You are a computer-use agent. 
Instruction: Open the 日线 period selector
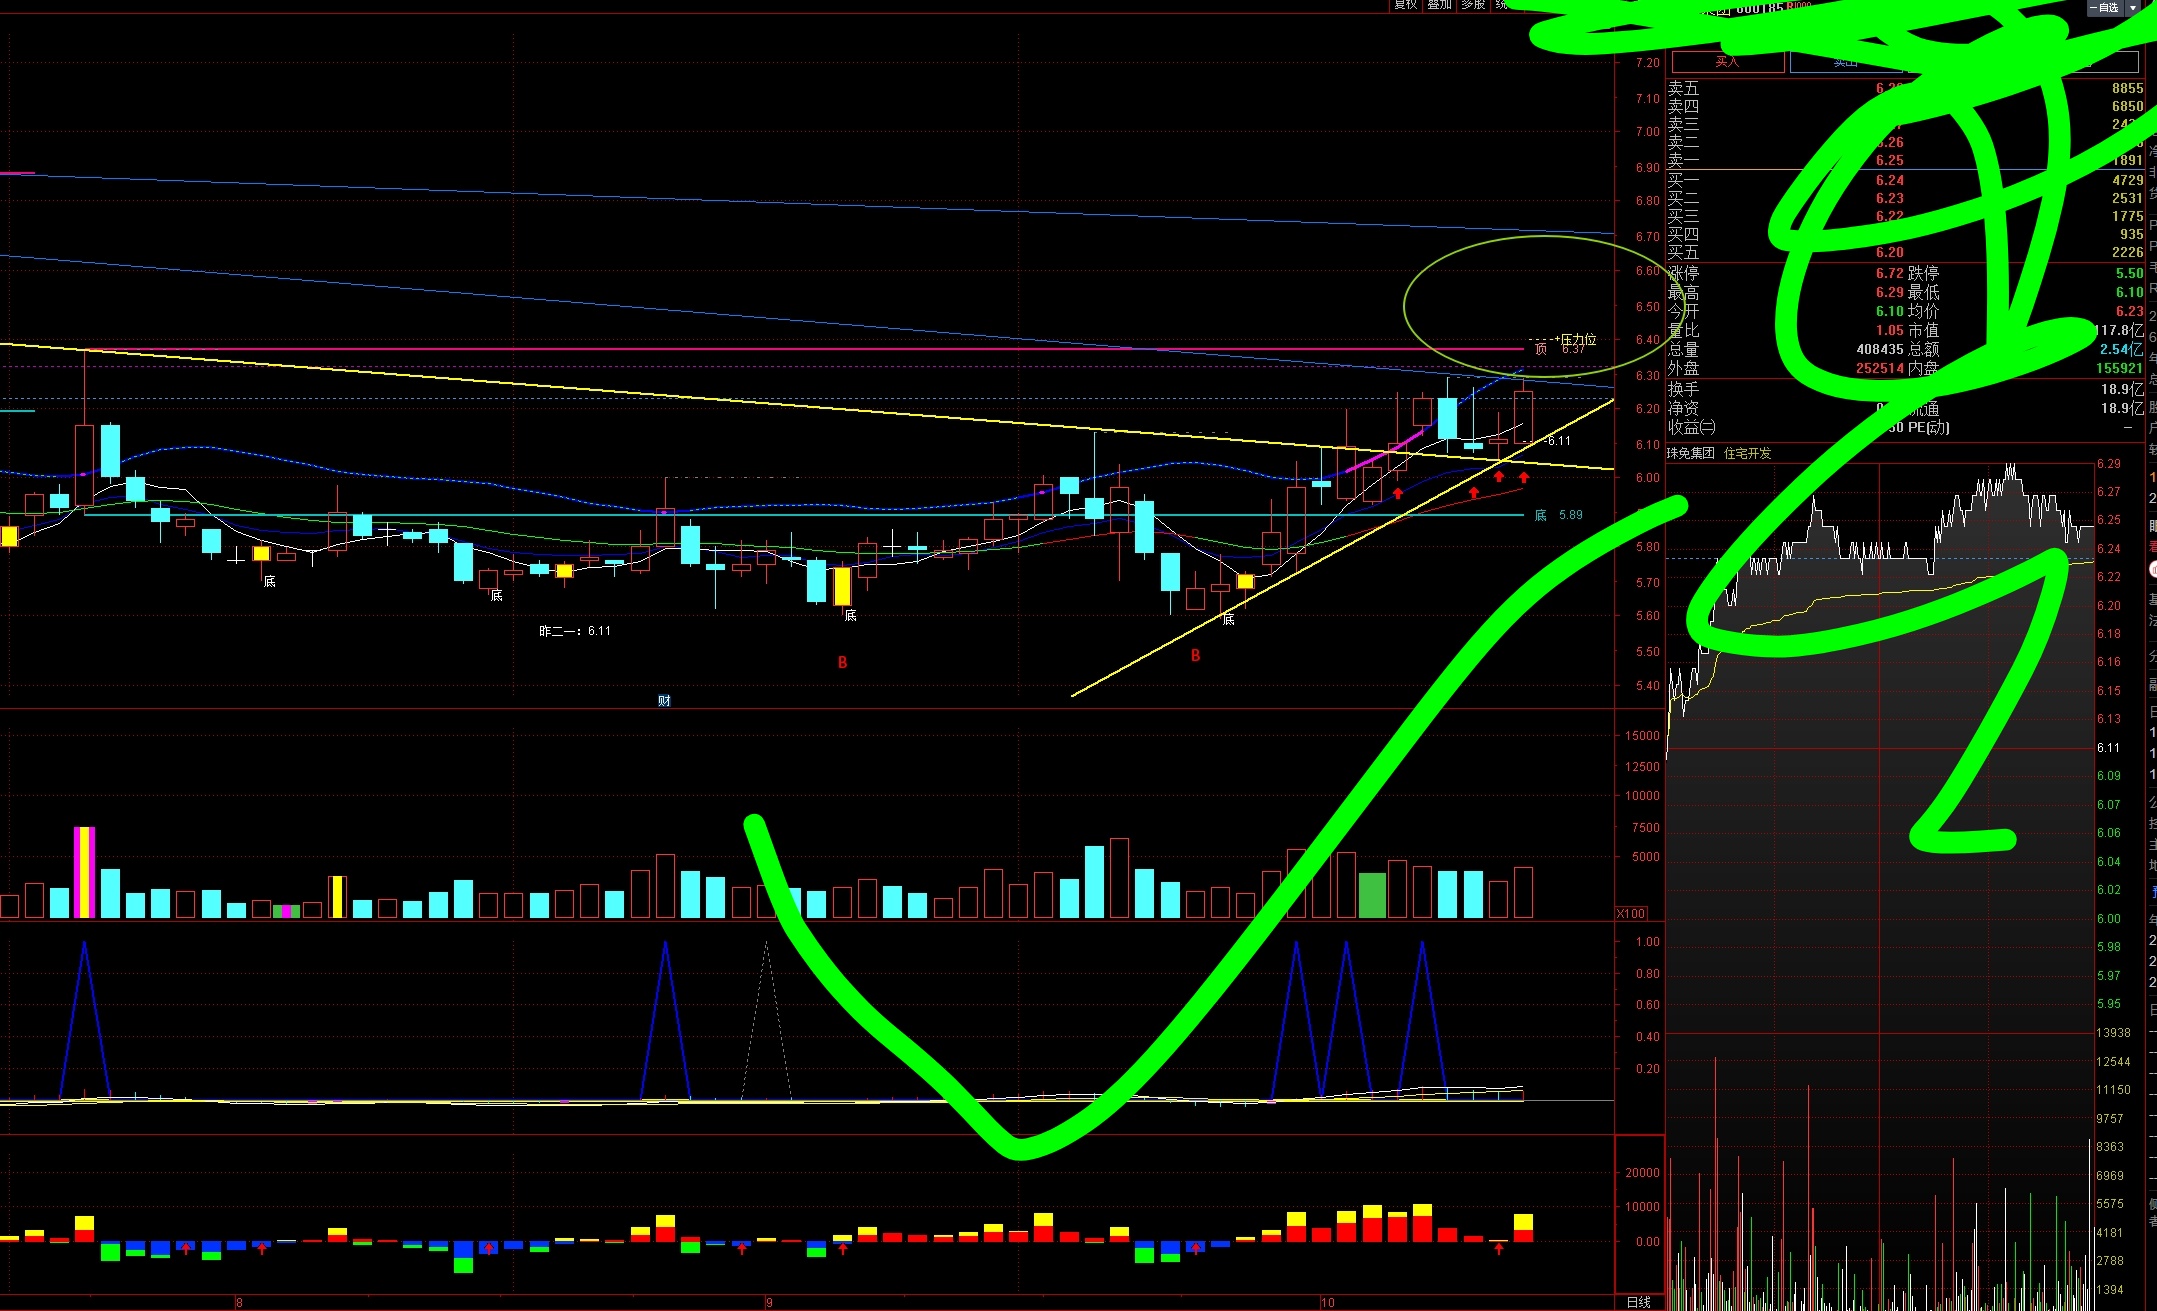(x=1638, y=1301)
